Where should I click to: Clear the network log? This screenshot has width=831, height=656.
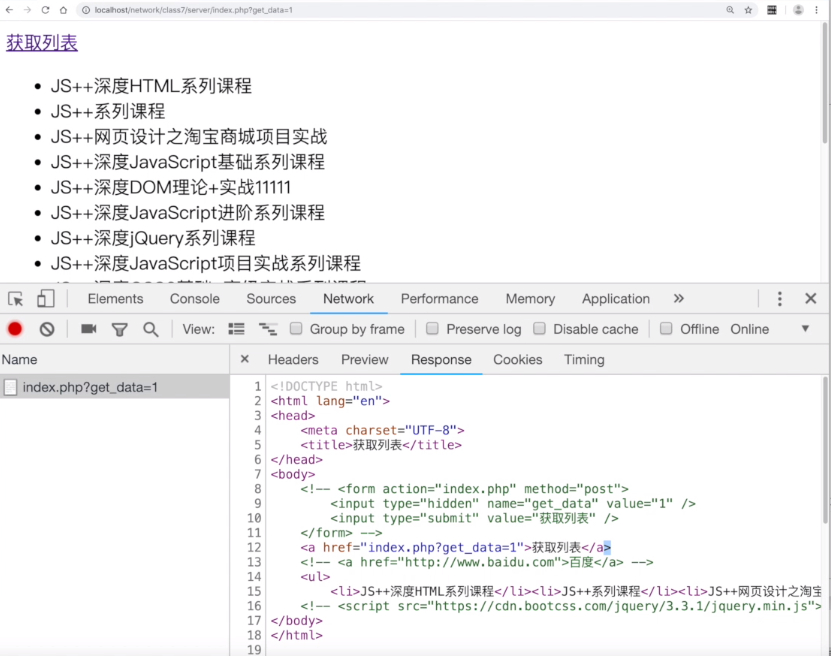click(47, 329)
